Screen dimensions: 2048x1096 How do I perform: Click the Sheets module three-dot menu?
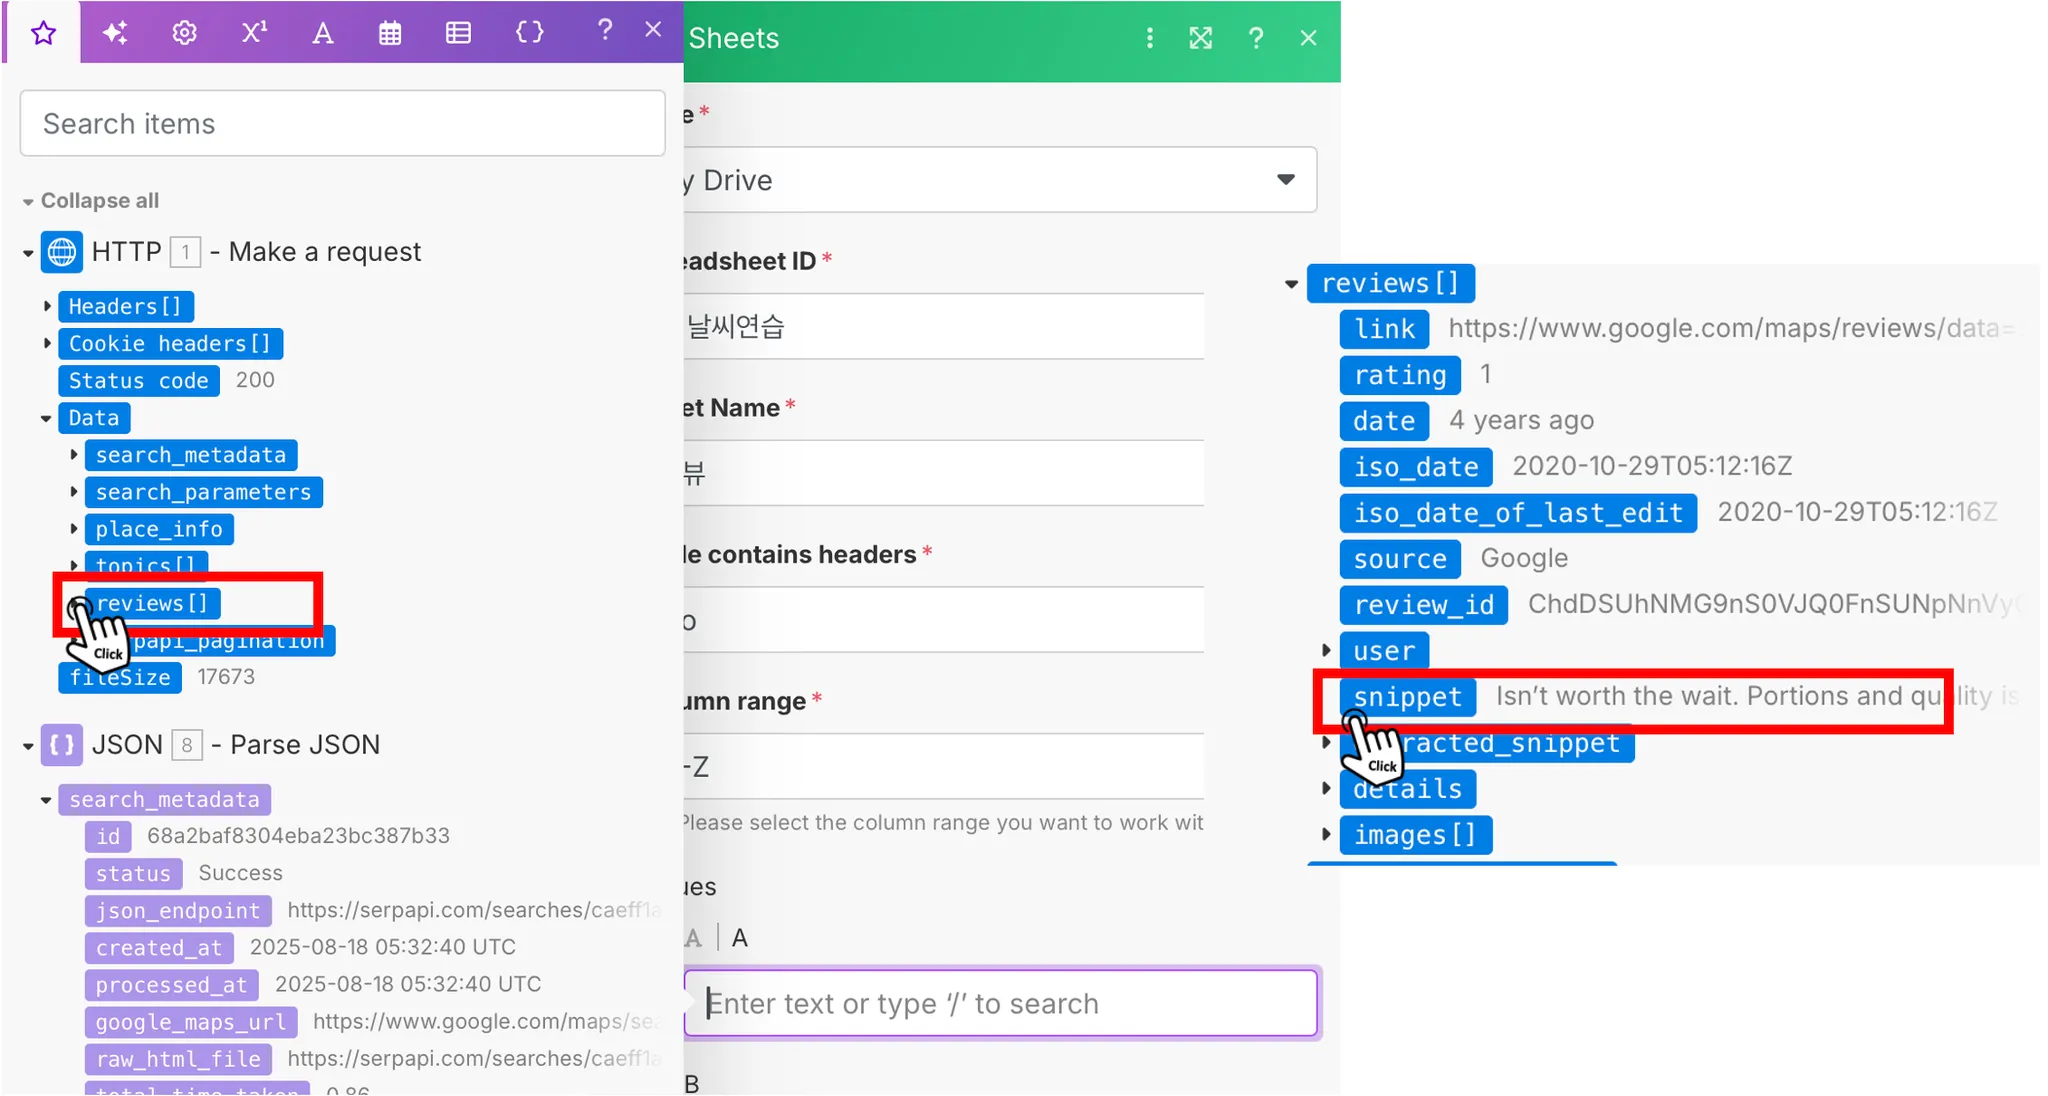pyautogui.click(x=1149, y=38)
